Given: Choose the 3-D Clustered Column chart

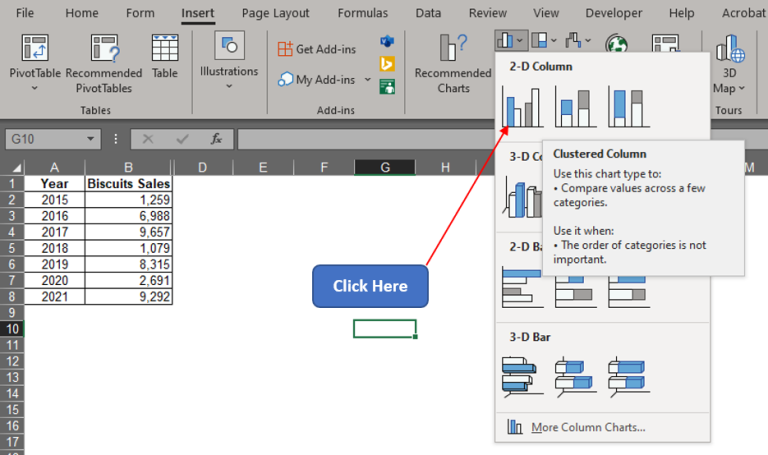Looking at the screenshot, I should 522,197.
